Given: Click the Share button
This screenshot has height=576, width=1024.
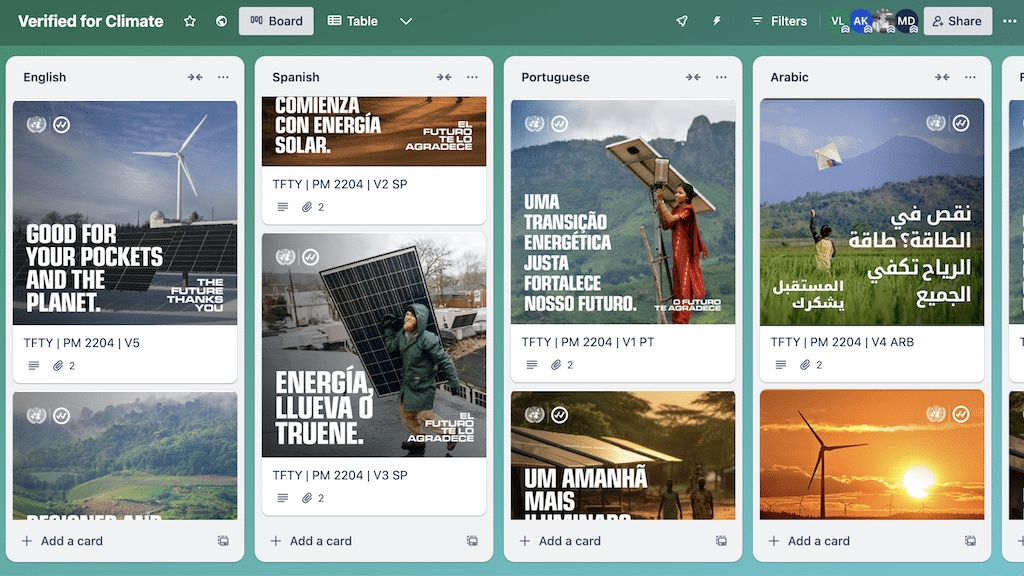Looking at the screenshot, I should pos(957,21).
